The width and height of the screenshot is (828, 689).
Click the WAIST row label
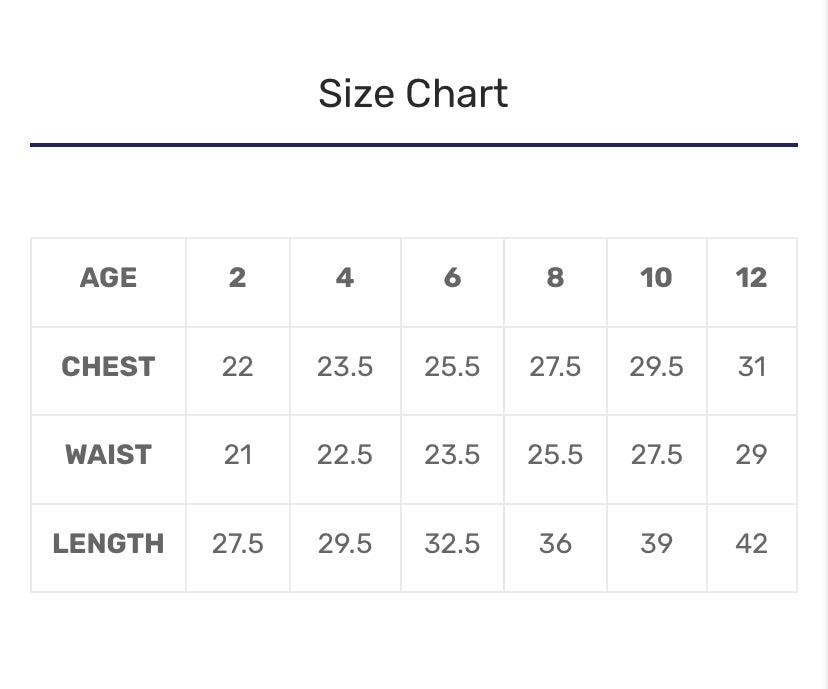[108, 455]
